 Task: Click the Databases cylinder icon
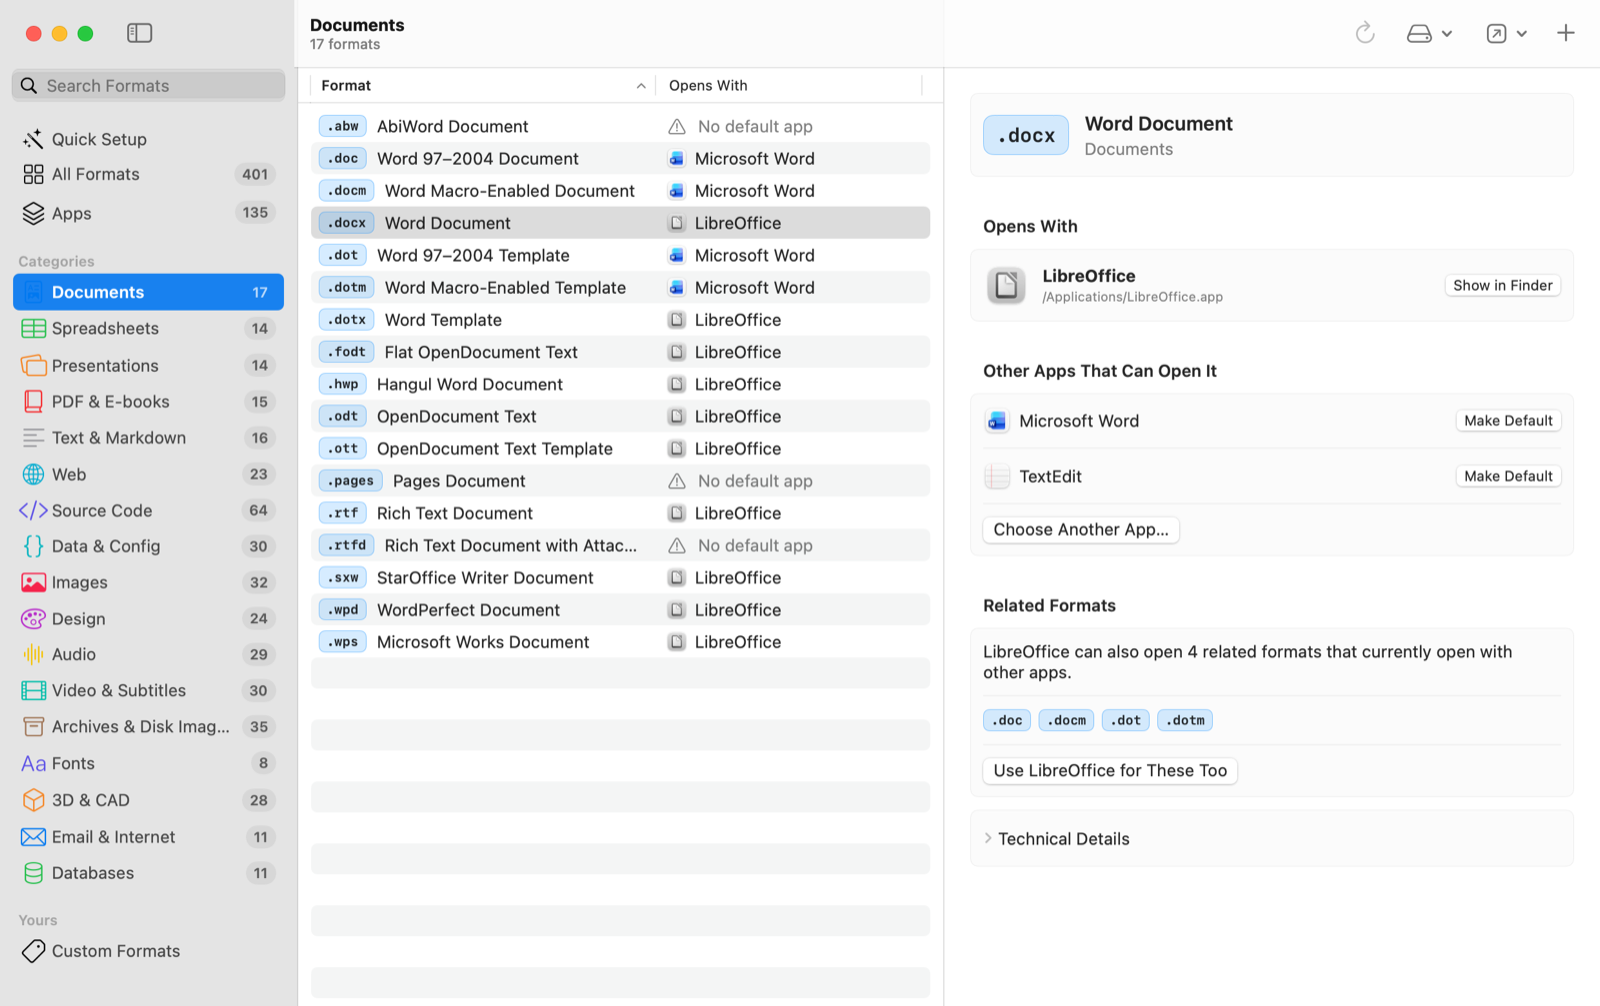pyautogui.click(x=33, y=873)
